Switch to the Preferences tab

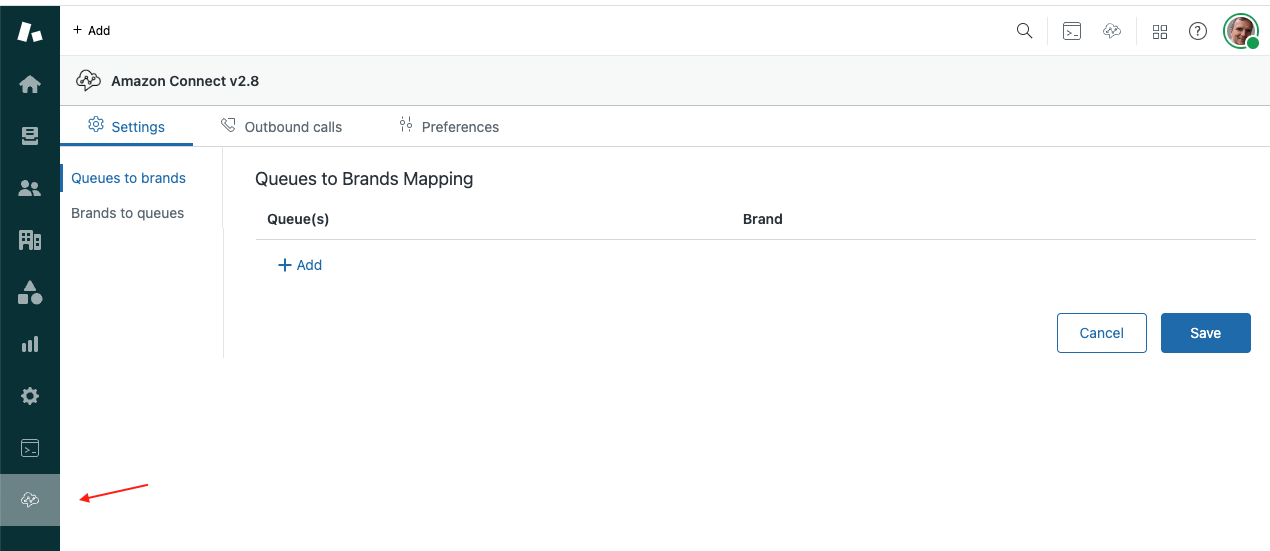(449, 127)
